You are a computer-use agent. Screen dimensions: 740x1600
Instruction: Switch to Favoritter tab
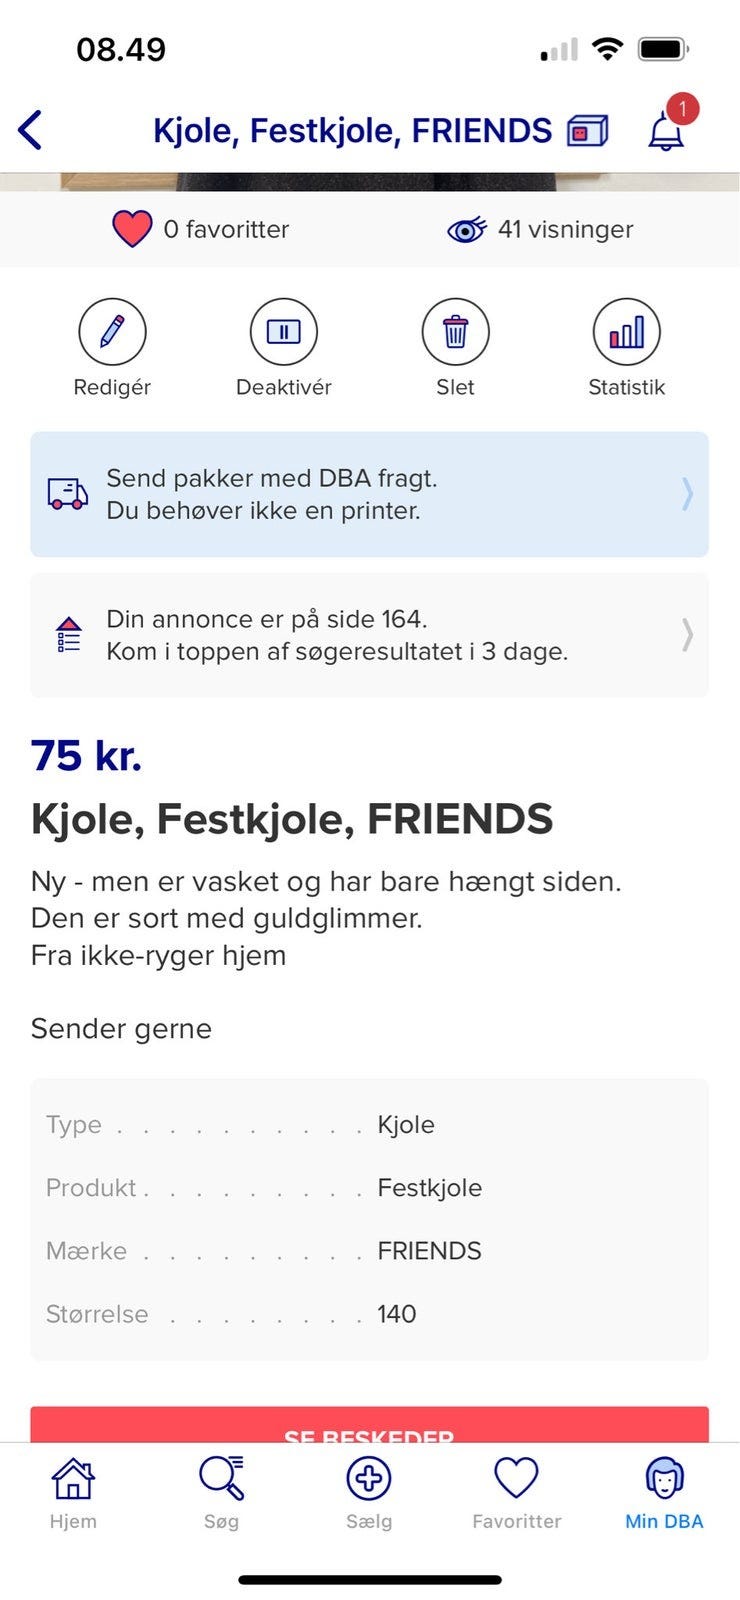point(516,1492)
